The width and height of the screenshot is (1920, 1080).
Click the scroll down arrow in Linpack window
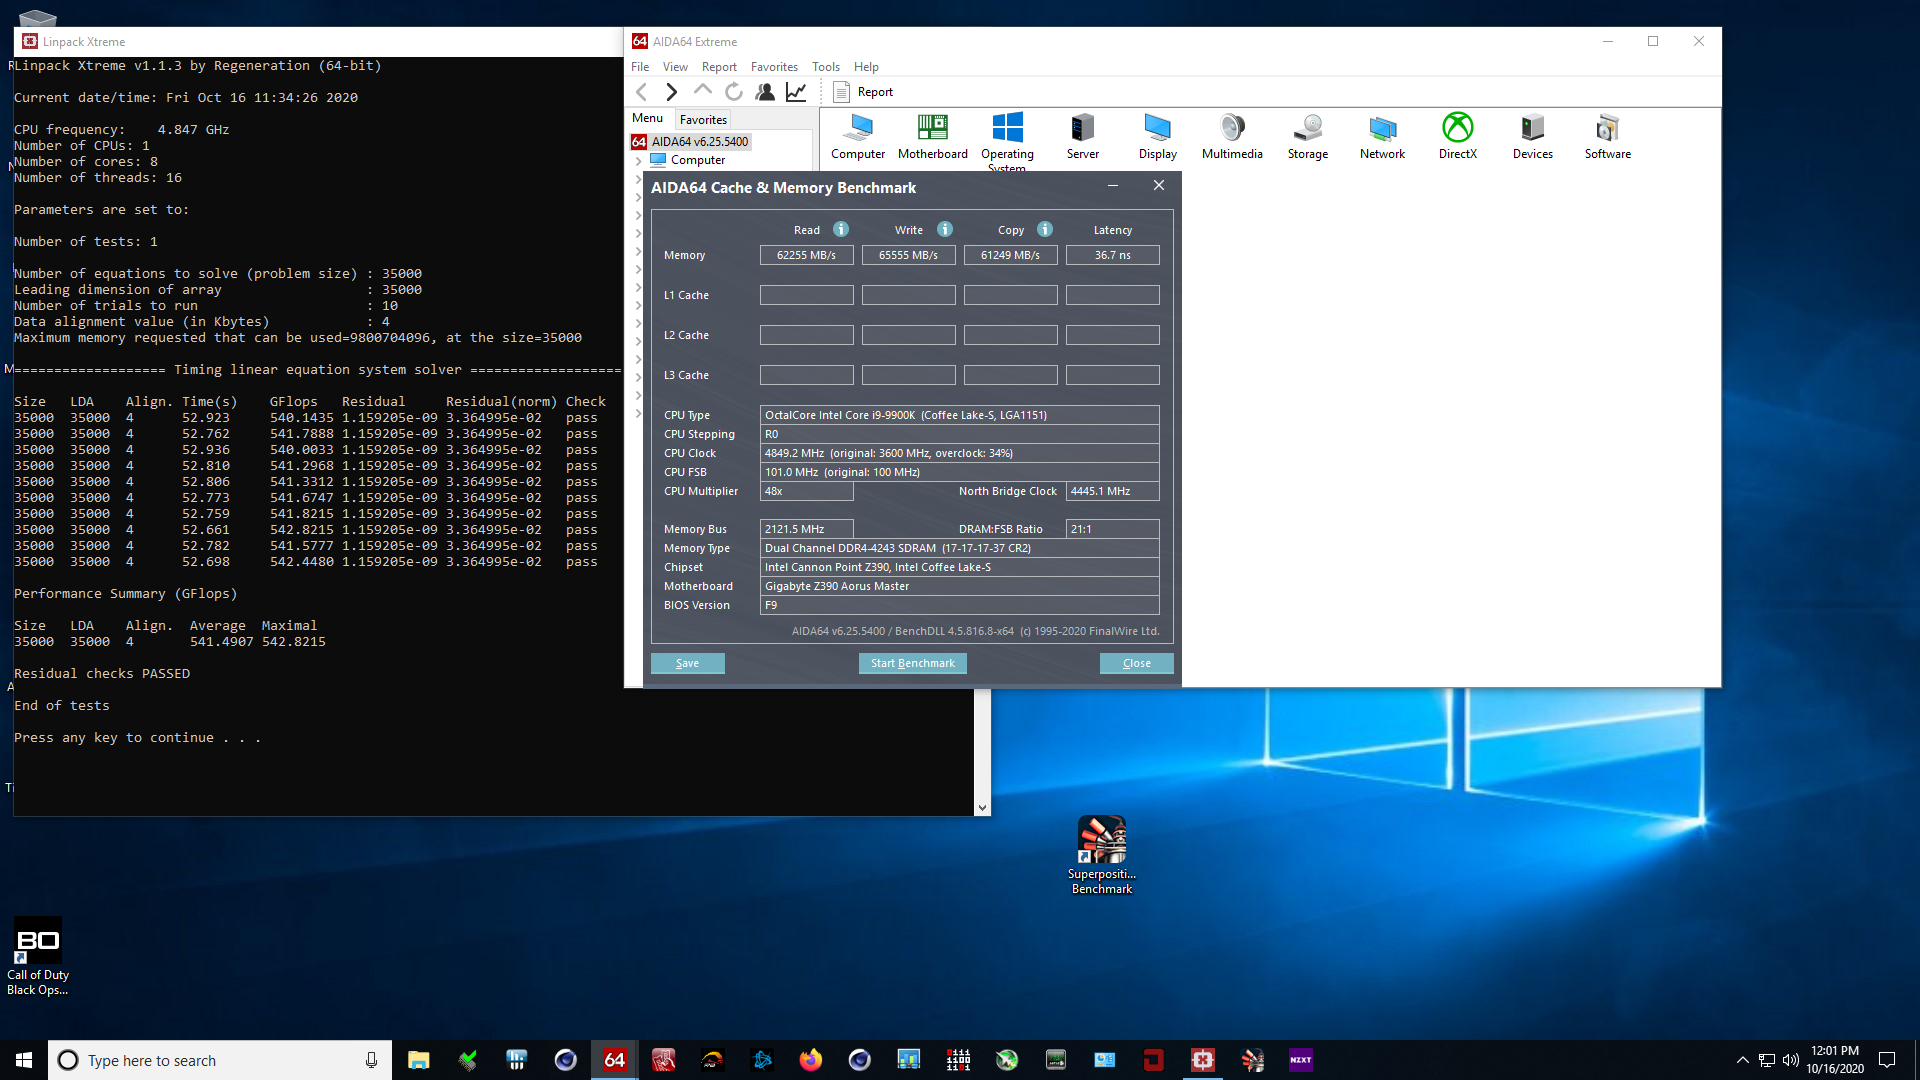(x=982, y=808)
